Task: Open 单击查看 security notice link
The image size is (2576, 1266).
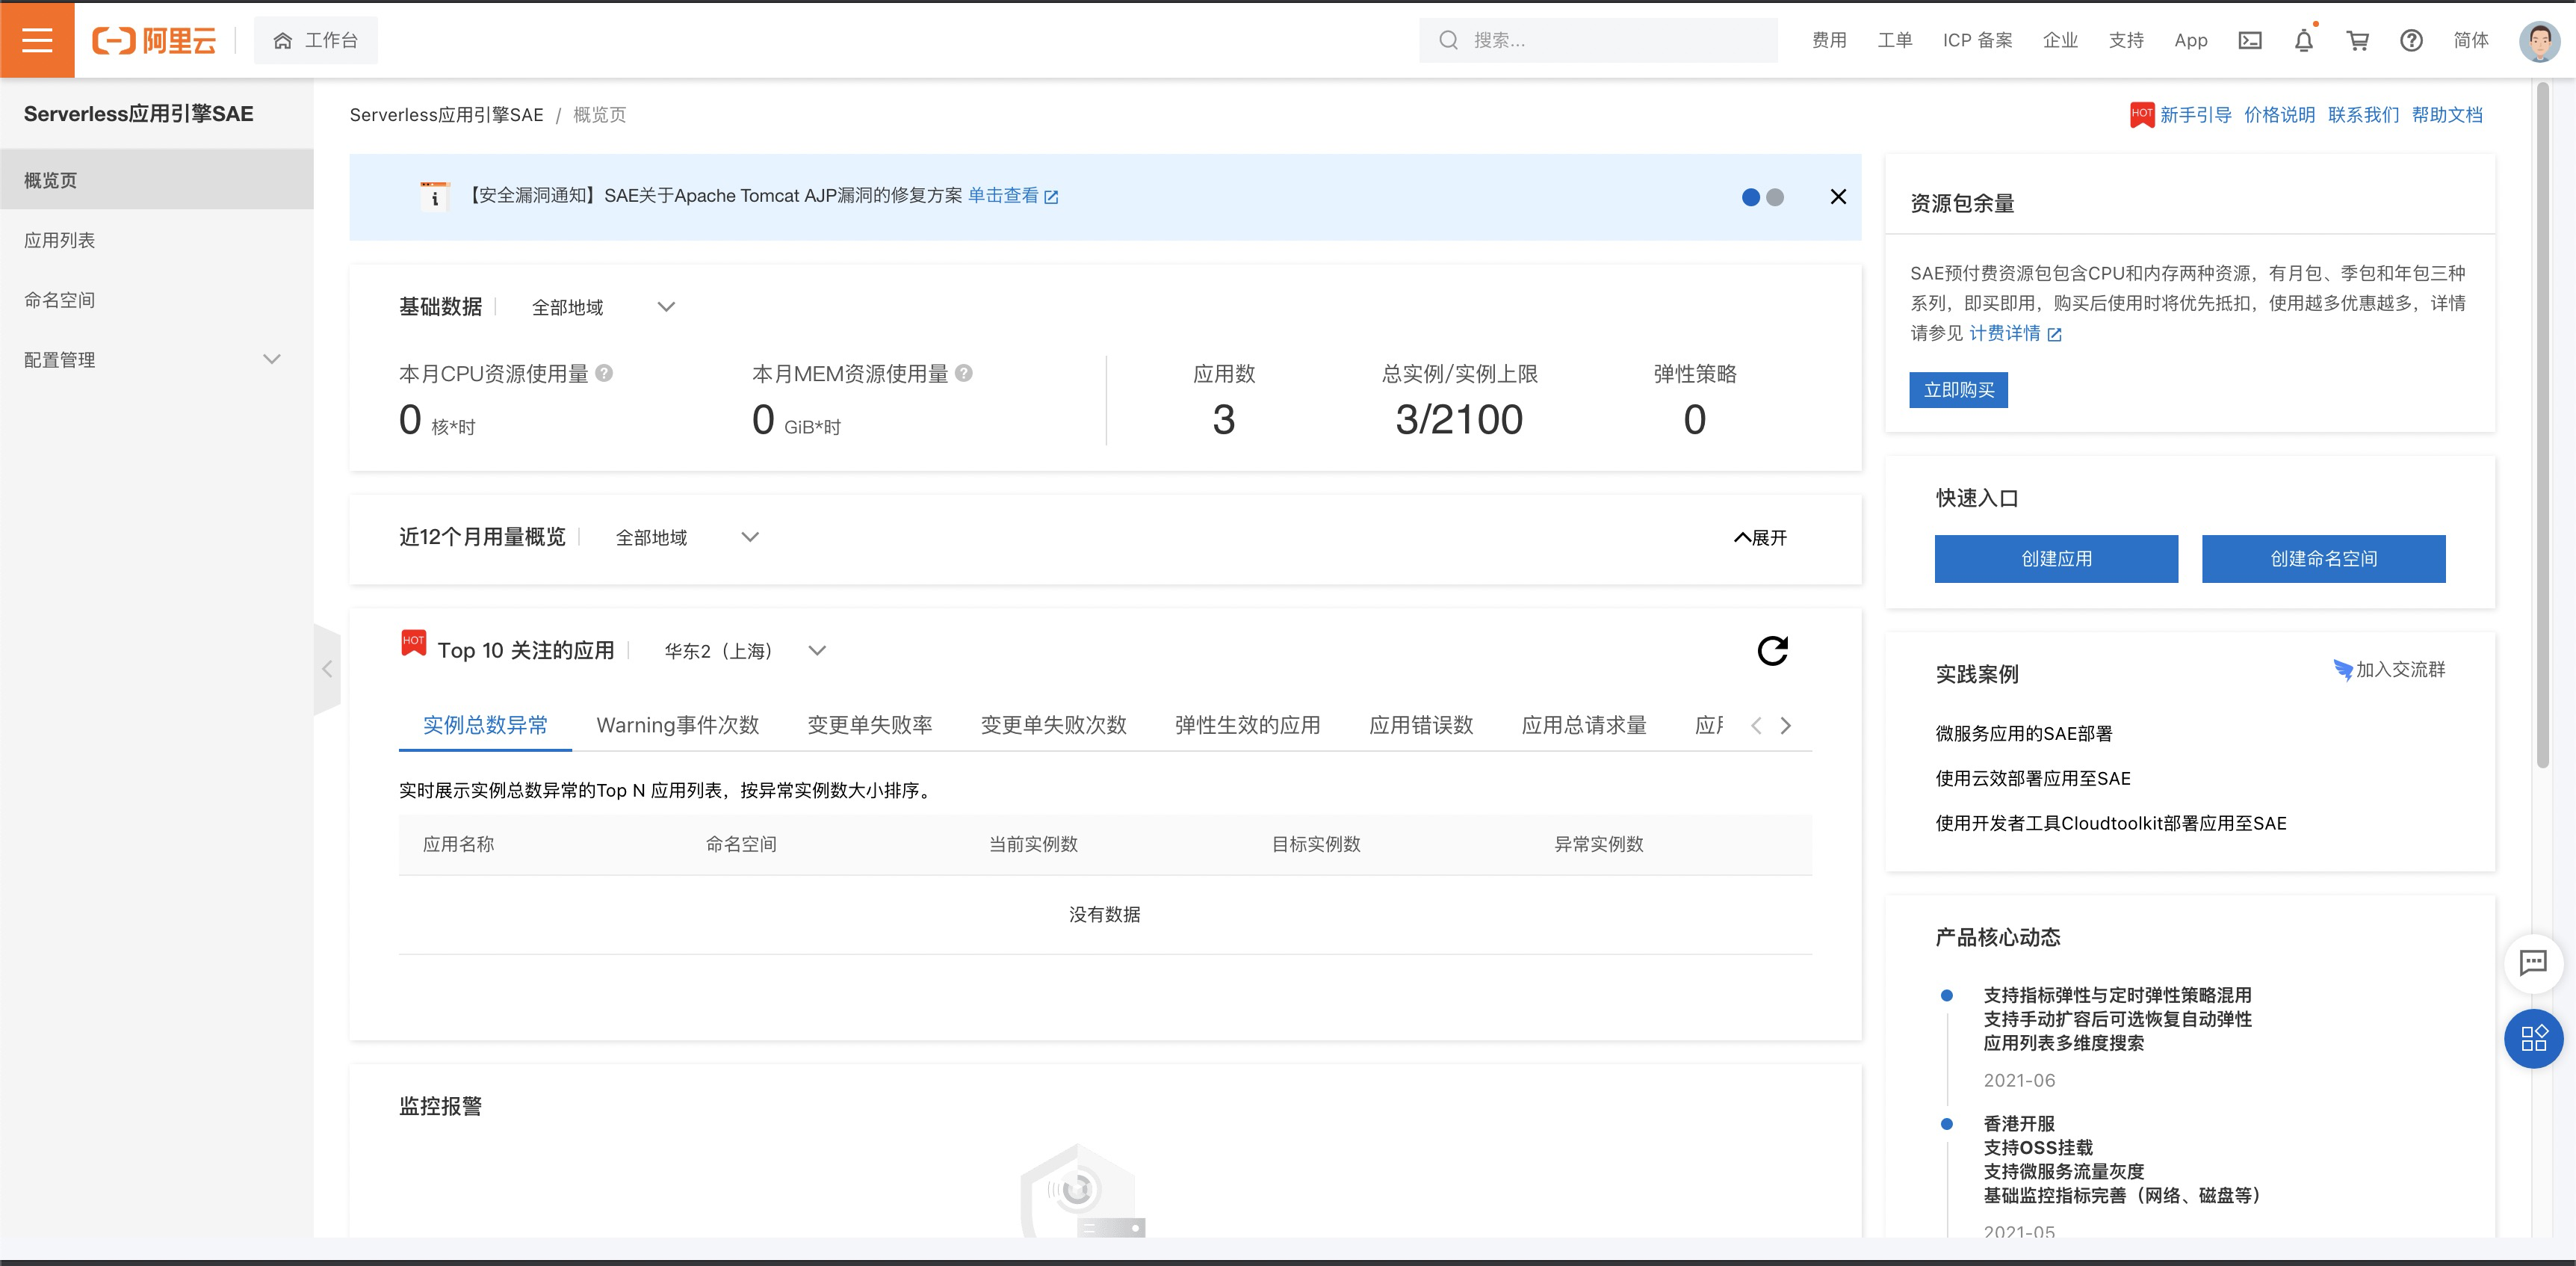Action: [1013, 196]
